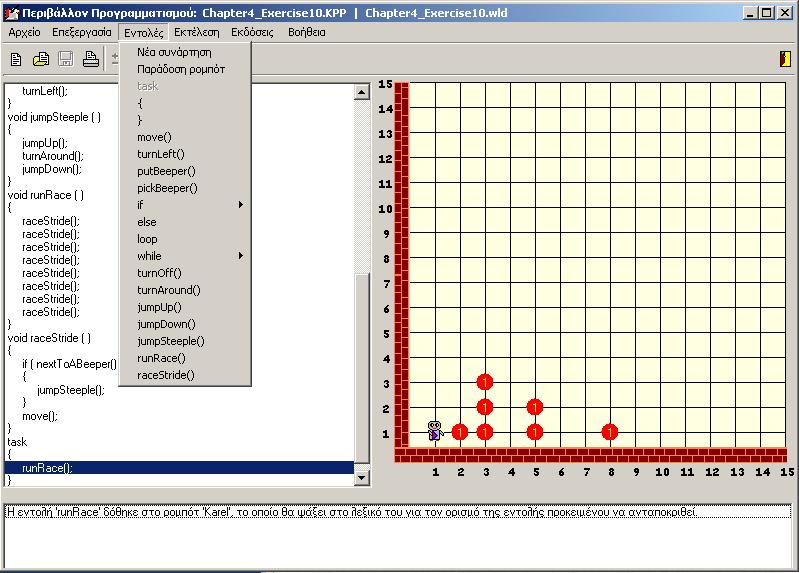Click the Print toolbar icon
The image size is (799, 573).
click(x=91, y=59)
